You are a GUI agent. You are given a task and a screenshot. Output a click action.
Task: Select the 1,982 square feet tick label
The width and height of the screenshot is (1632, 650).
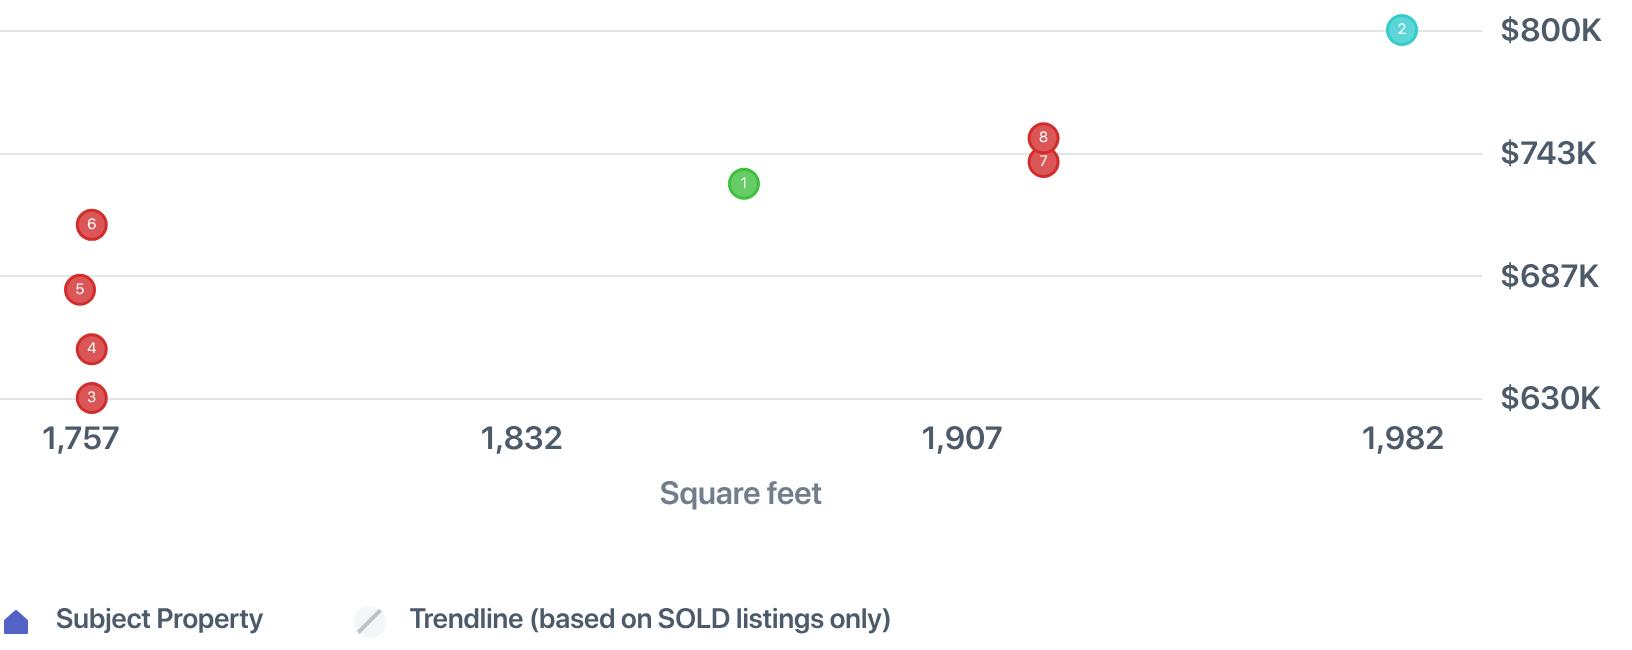pyautogui.click(x=1402, y=438)
